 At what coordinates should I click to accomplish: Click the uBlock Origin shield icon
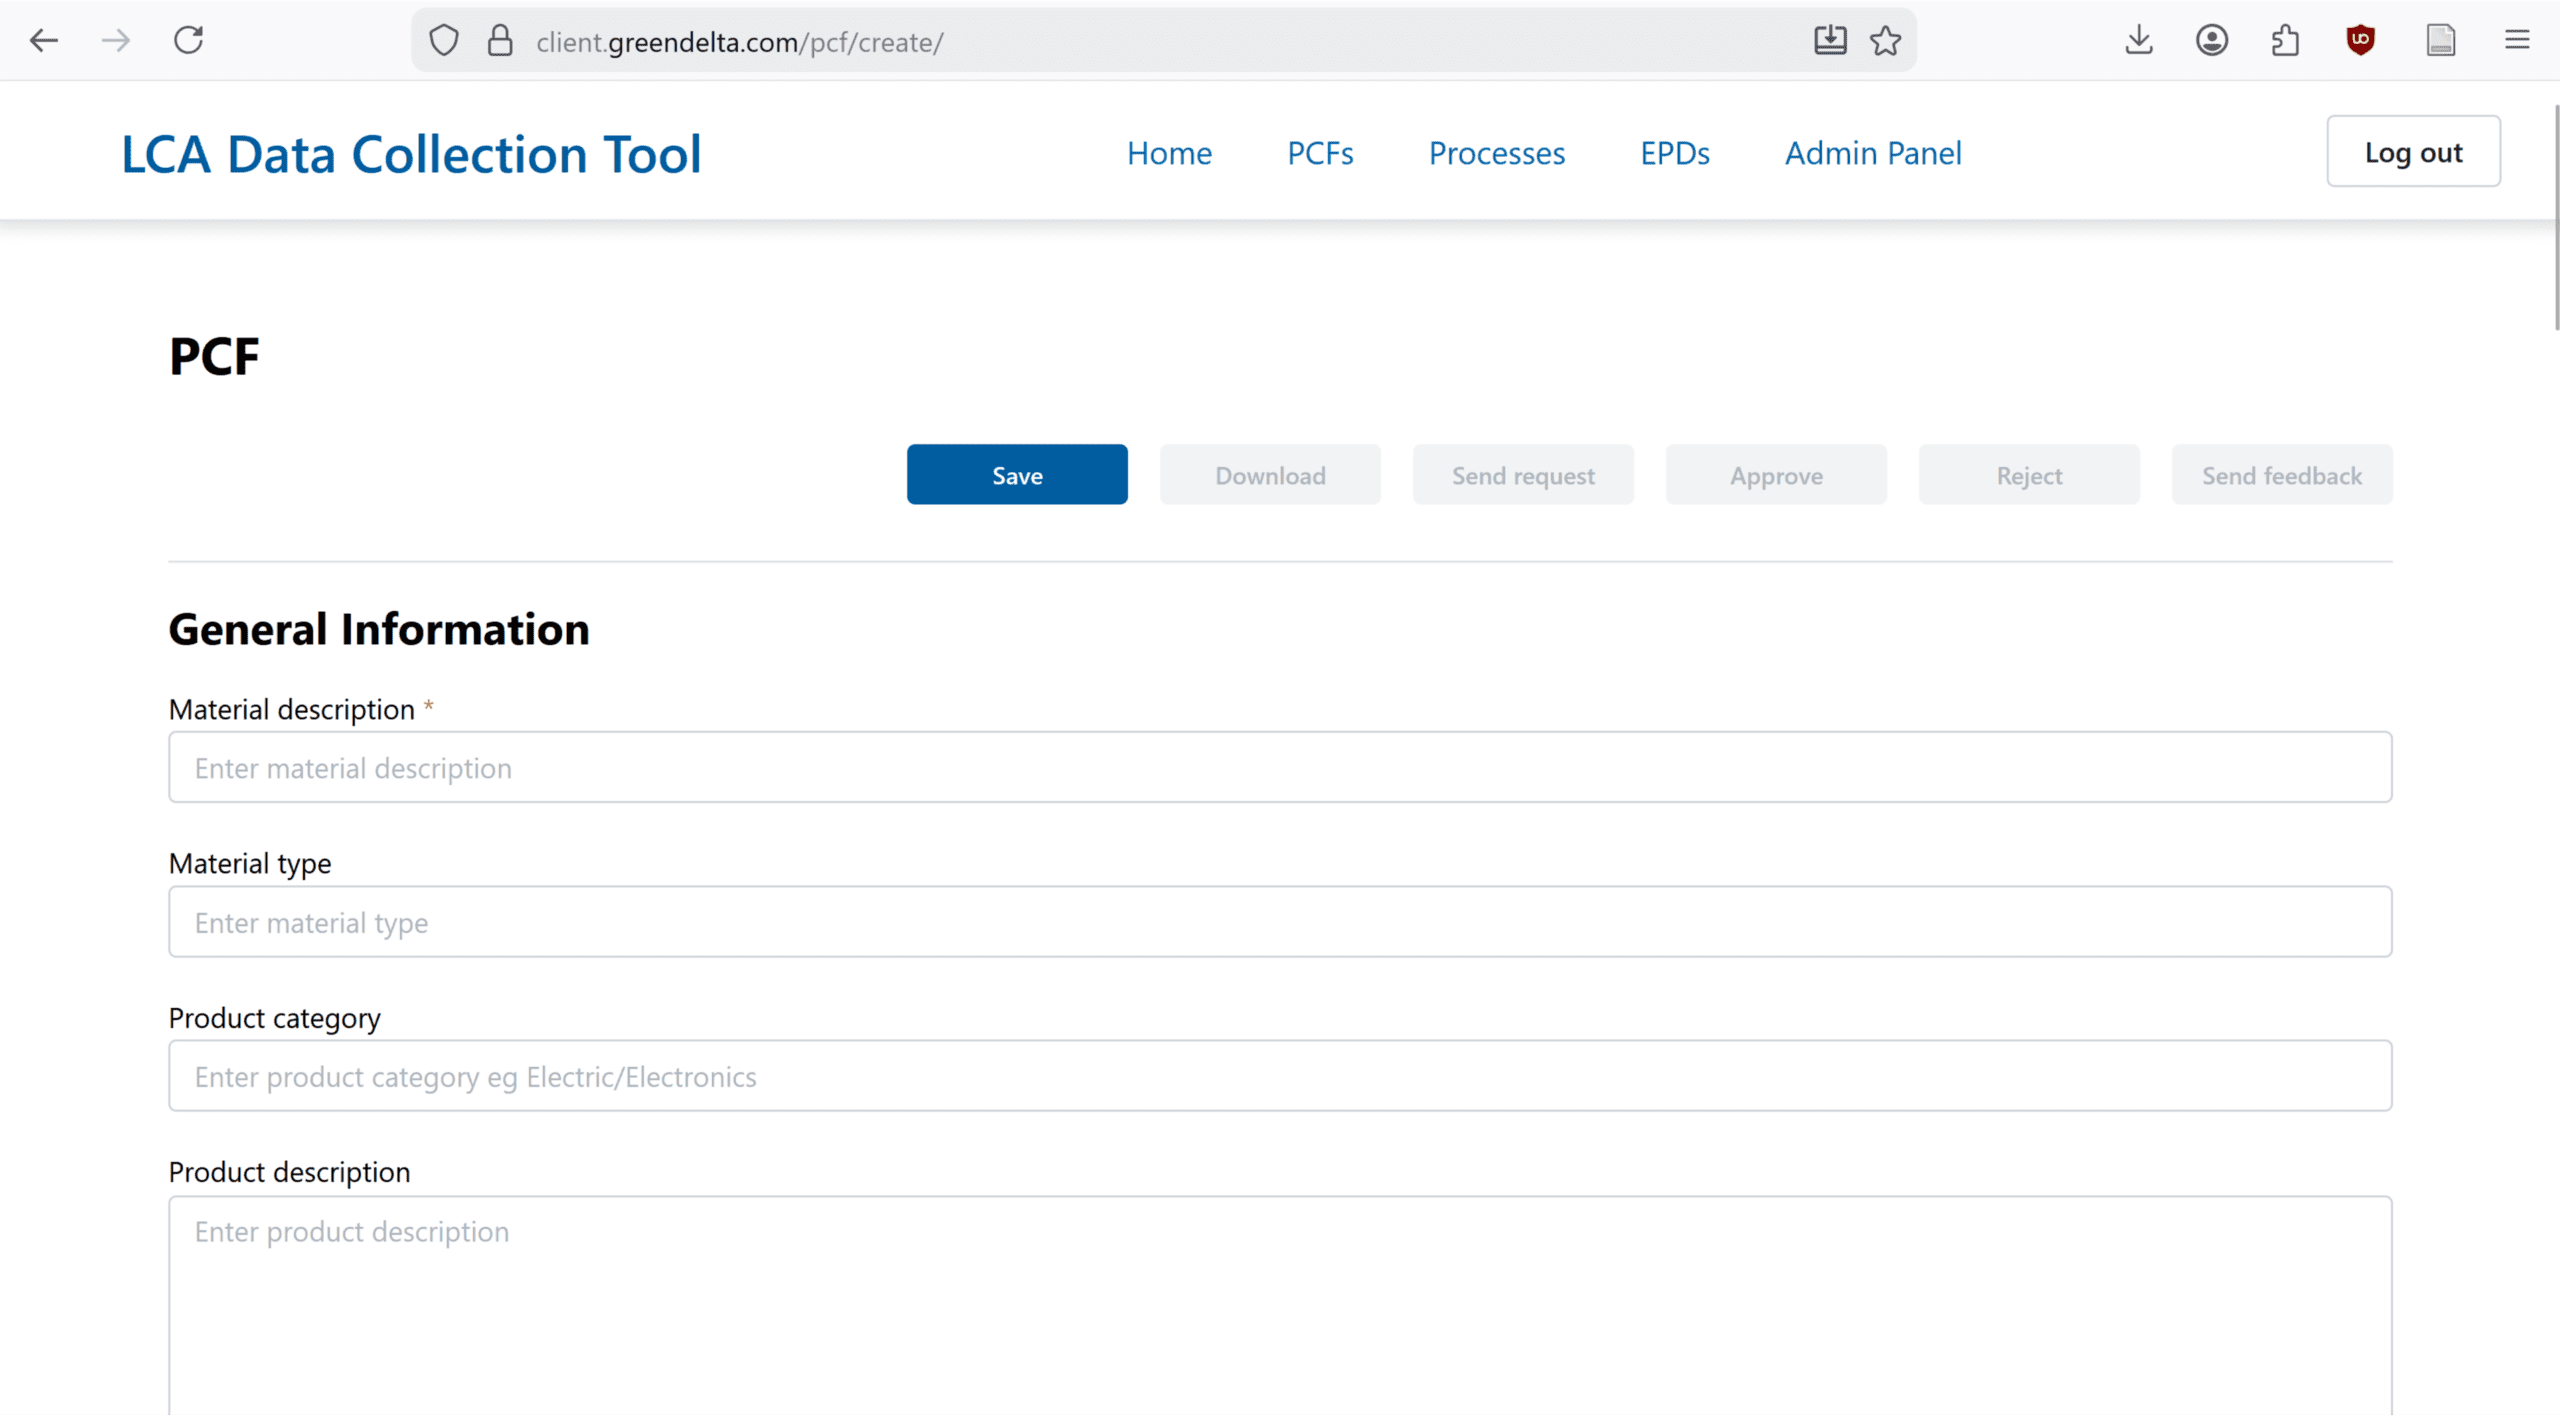2360,41
